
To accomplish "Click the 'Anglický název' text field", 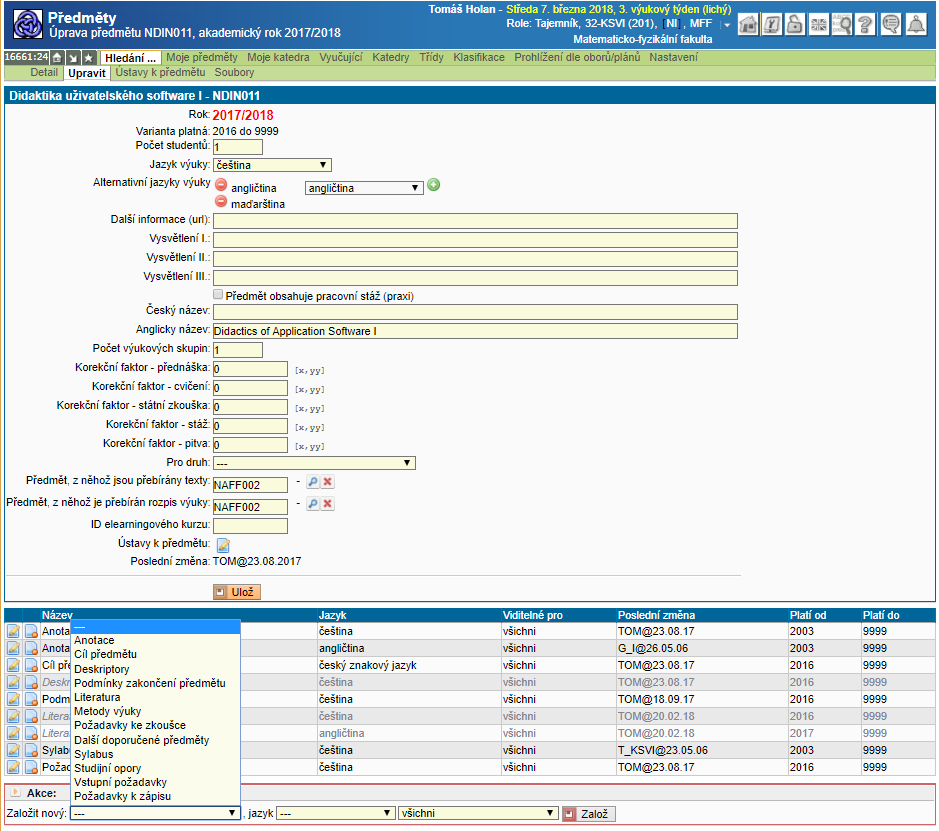I will 475,331.
